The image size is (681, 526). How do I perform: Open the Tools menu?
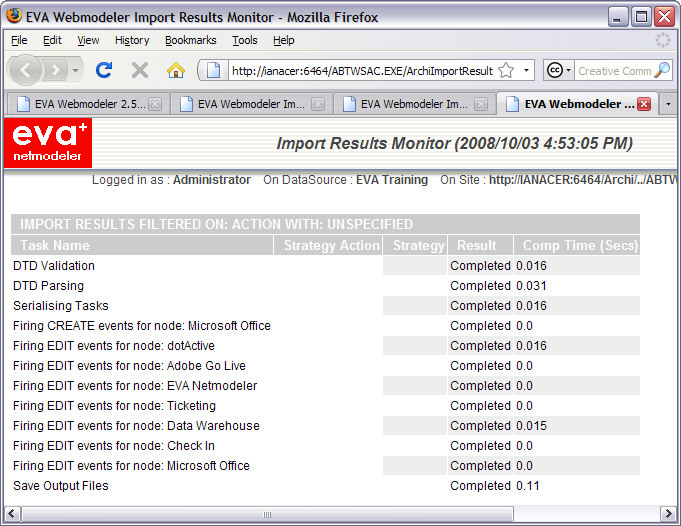pyautogui.click(x=244, y=40)
